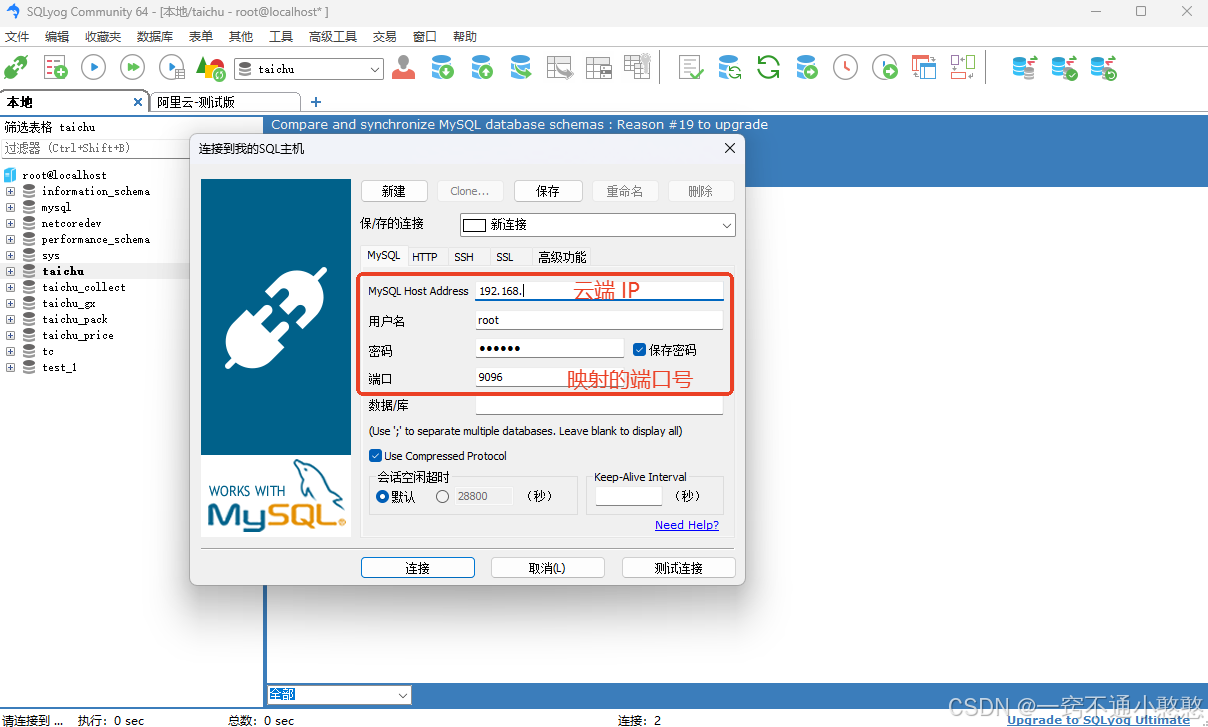Expand the test_1 database node

pyautogui.click(x=10, y=367)
